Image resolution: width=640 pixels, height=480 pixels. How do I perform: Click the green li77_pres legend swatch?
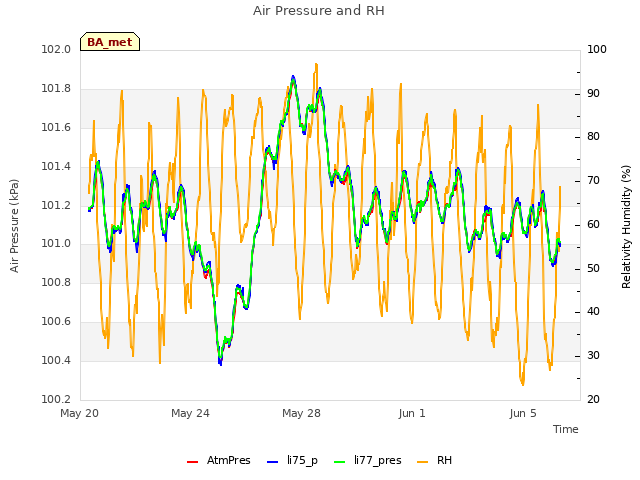point(339,462)
